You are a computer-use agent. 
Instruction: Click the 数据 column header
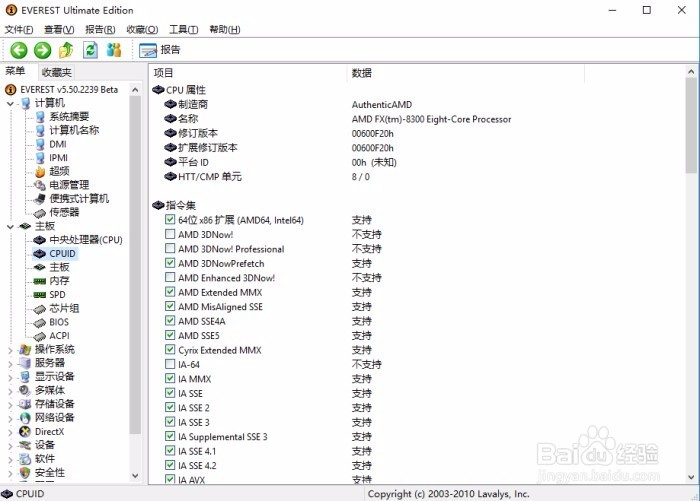(x=465, y=73)
